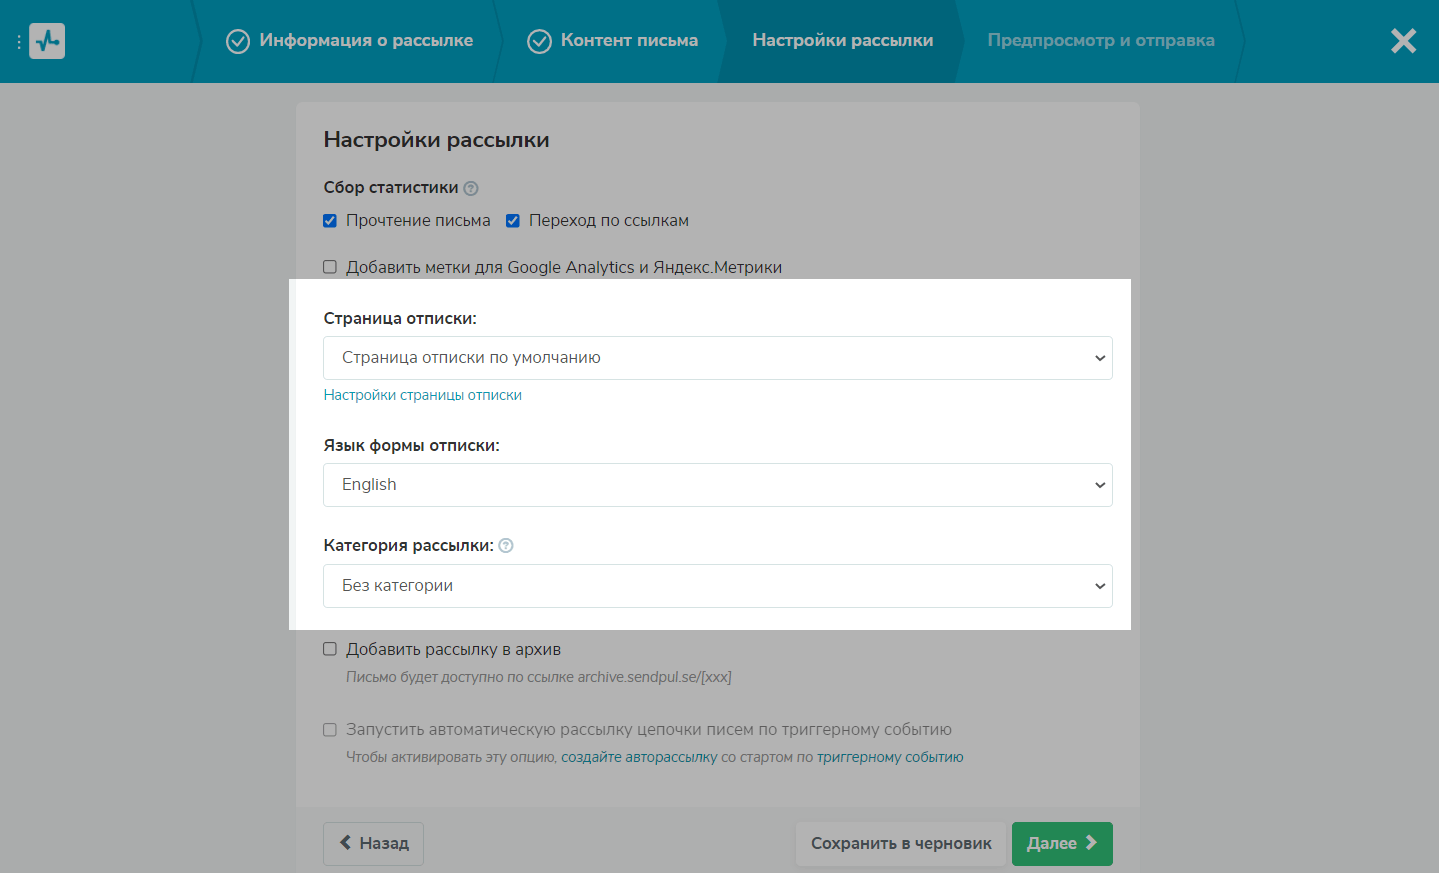Switch to the Настройки рассылки step
The image size is (1439, 873).
(x=842, y=41)
